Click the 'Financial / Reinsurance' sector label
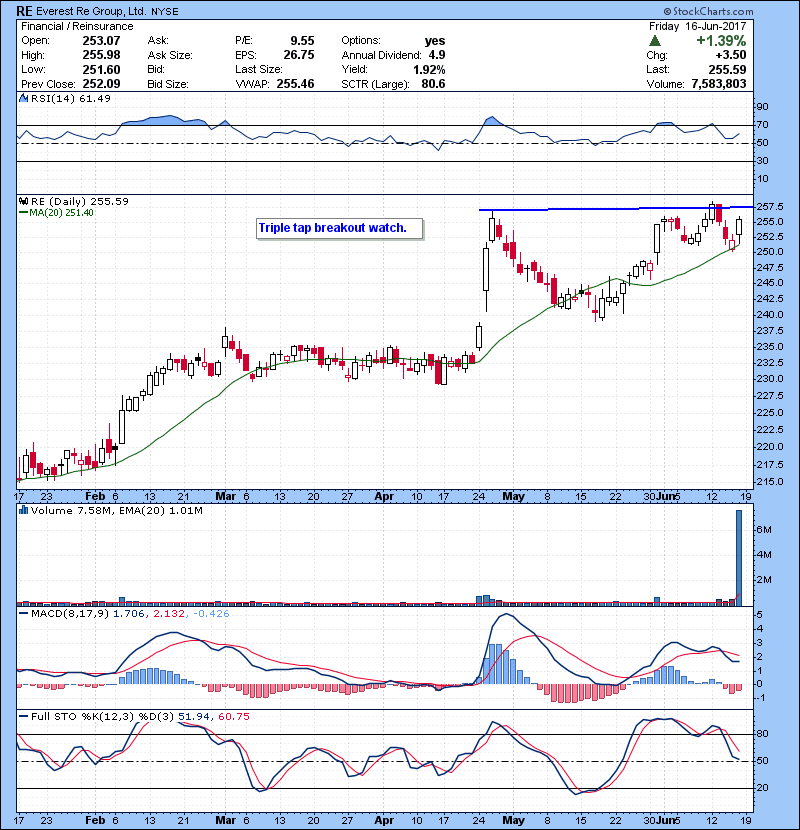This screenshot has height=830, width=800. [x=77, y=26]
